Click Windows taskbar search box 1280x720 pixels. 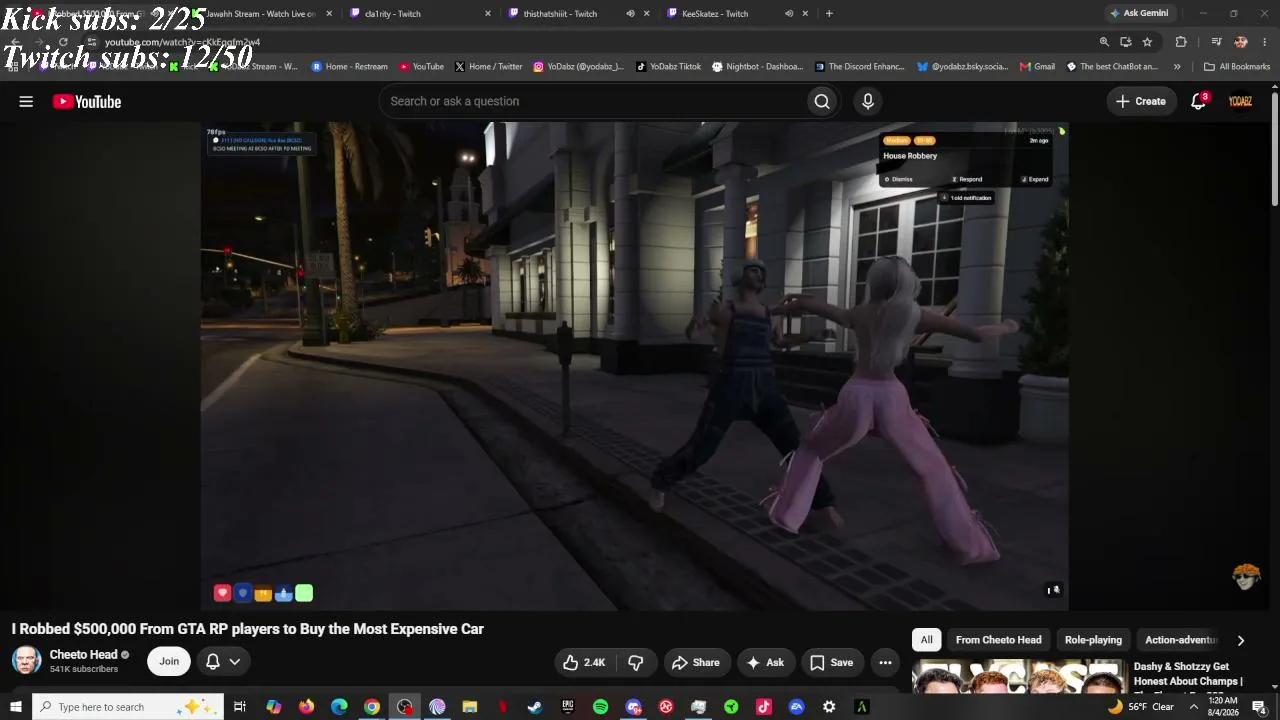click(x=127, y=707)
